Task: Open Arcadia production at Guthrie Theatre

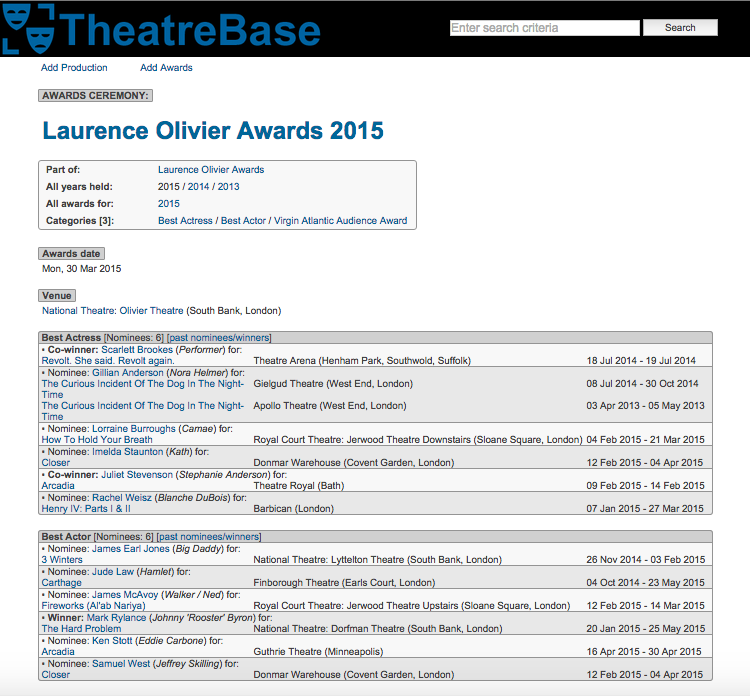Action: [x=58, y=652]
